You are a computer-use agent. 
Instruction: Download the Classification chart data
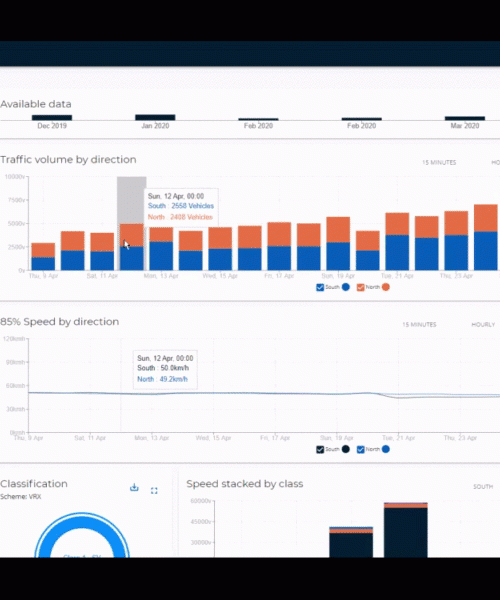(x=134, y=487)
